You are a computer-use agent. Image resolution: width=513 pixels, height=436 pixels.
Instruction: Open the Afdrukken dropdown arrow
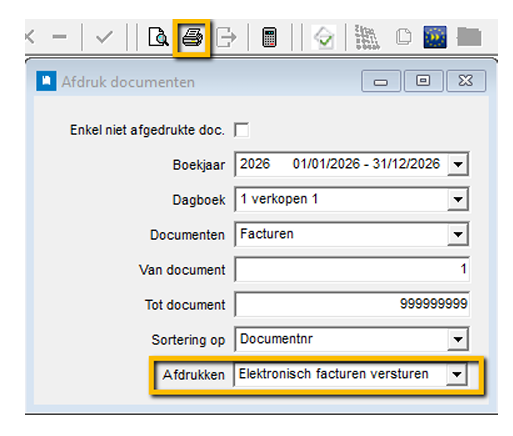tap(457, 374)
